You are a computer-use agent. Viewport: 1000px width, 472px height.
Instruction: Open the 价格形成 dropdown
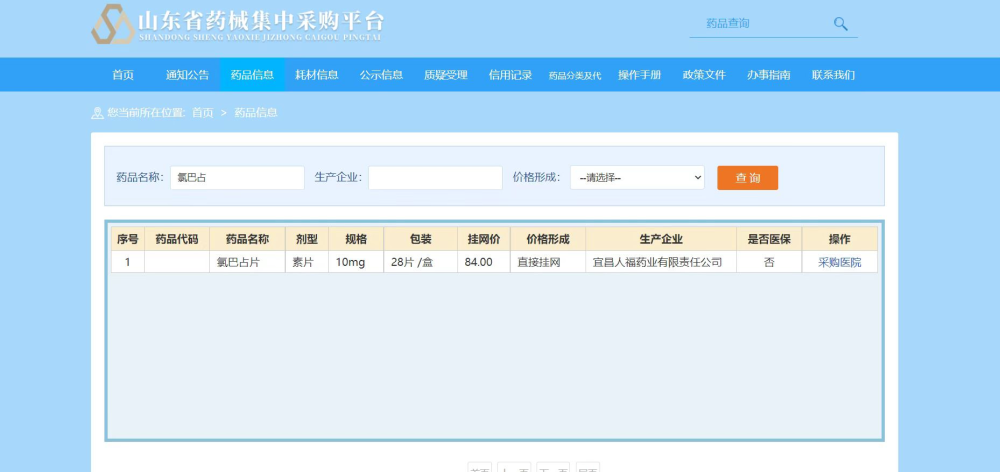point(637,177)
